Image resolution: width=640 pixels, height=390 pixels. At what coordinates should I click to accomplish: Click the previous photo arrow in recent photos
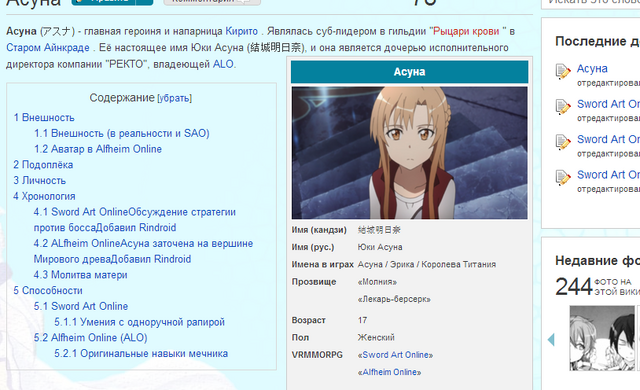551,339
